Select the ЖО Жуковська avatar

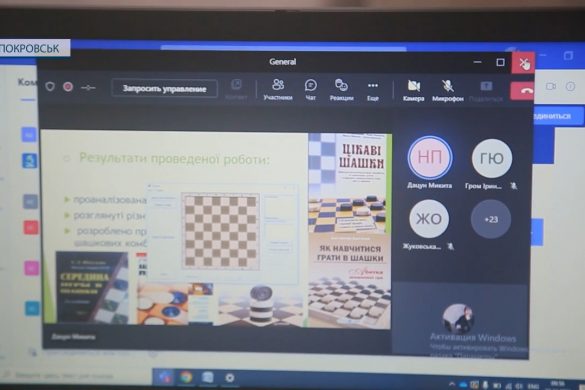tap(429, 219)
